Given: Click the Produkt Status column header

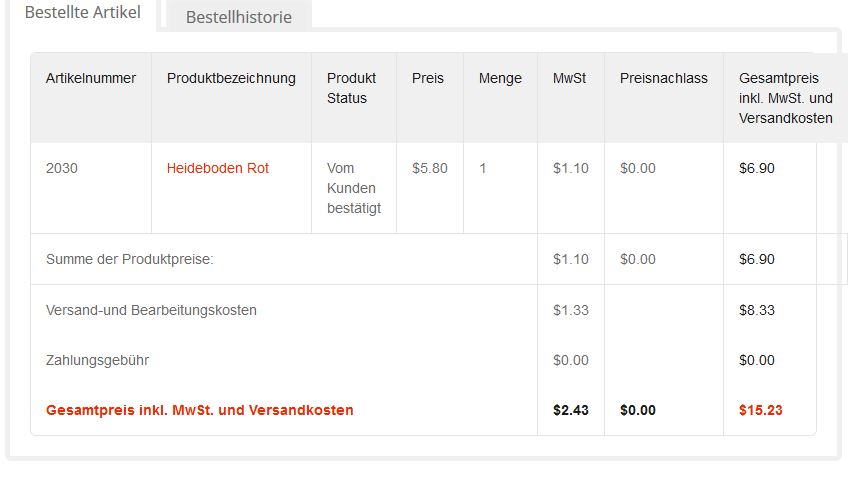Looking at the screenshot, I should (x=351, y=88).
